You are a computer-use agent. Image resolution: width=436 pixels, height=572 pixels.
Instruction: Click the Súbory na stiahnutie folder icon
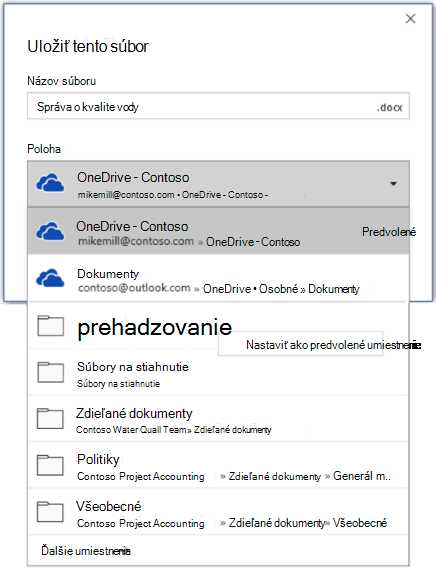(51, 372)
